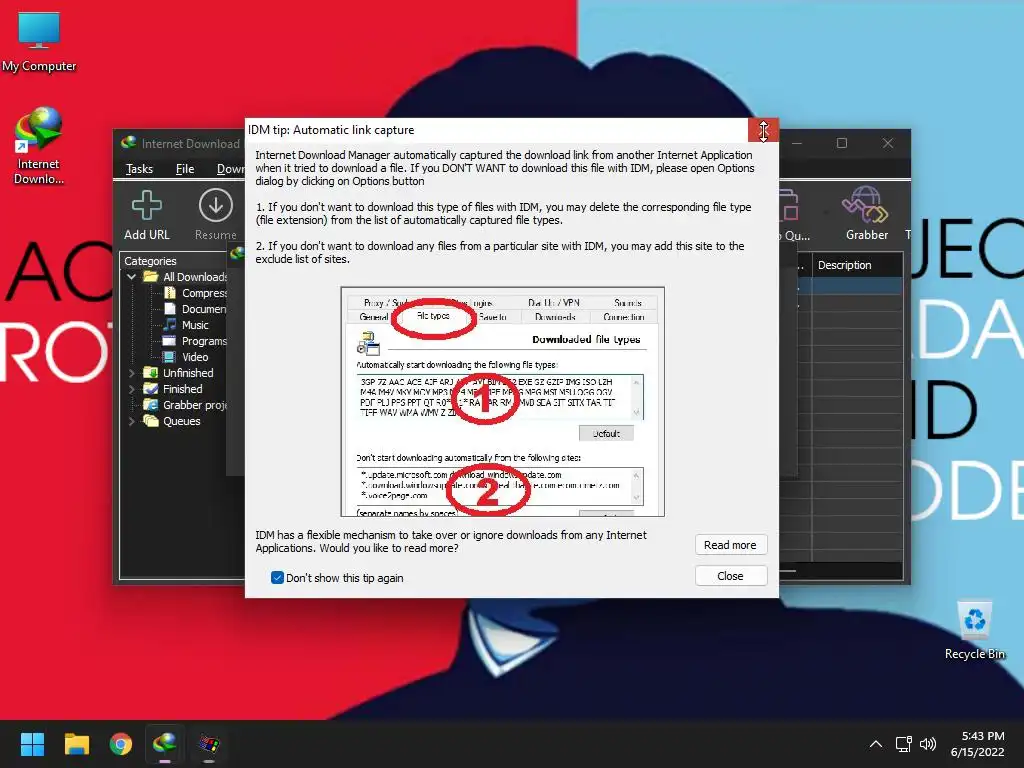Viewport: 1024px width, 768px height.
Task: Expand the Unfinished category node
Action: tap(132, 373)
